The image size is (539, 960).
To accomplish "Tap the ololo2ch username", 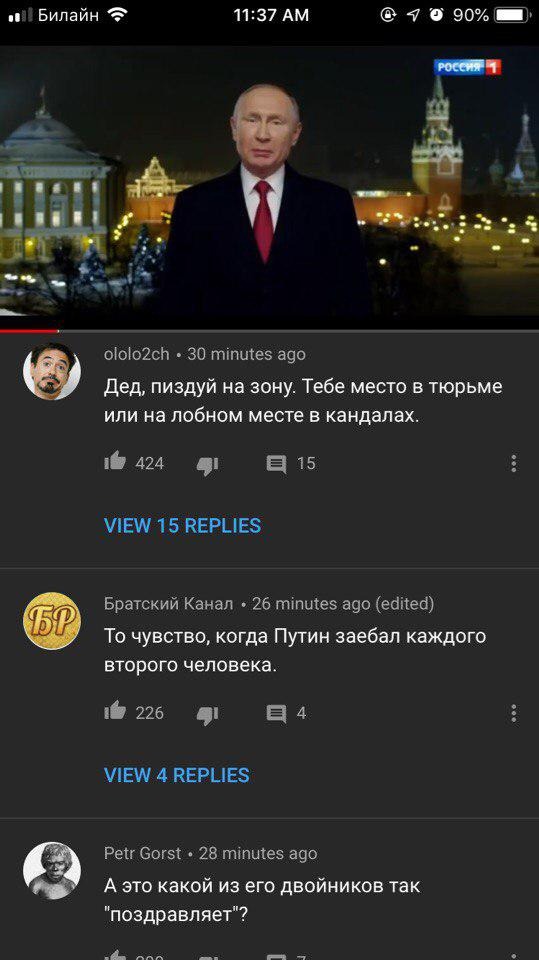I will [137, 354].
